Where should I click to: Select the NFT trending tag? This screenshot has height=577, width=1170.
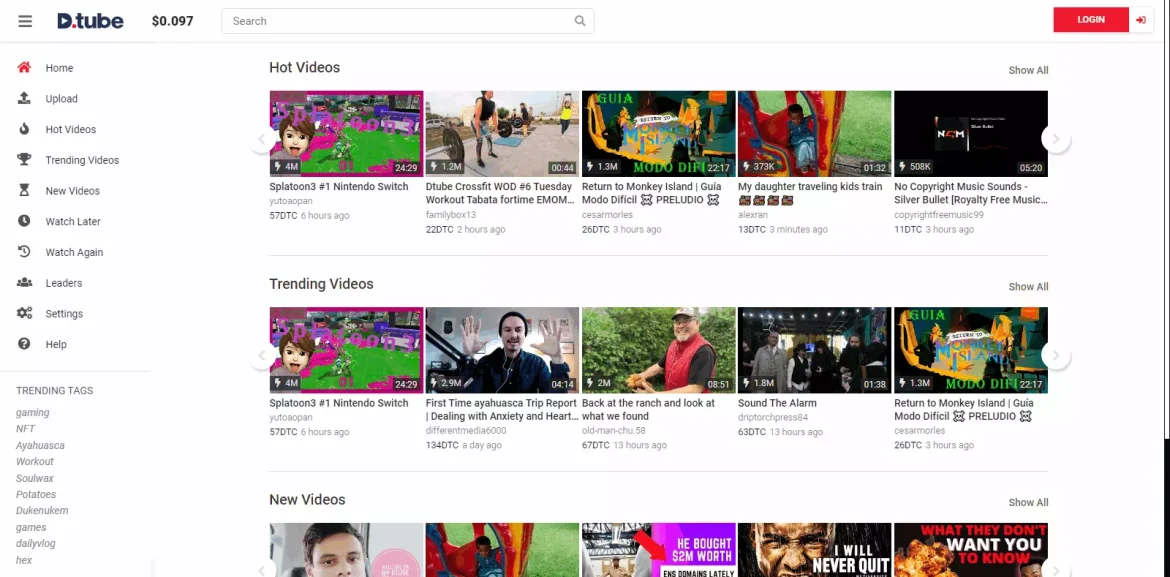click(x=25, y=429)
